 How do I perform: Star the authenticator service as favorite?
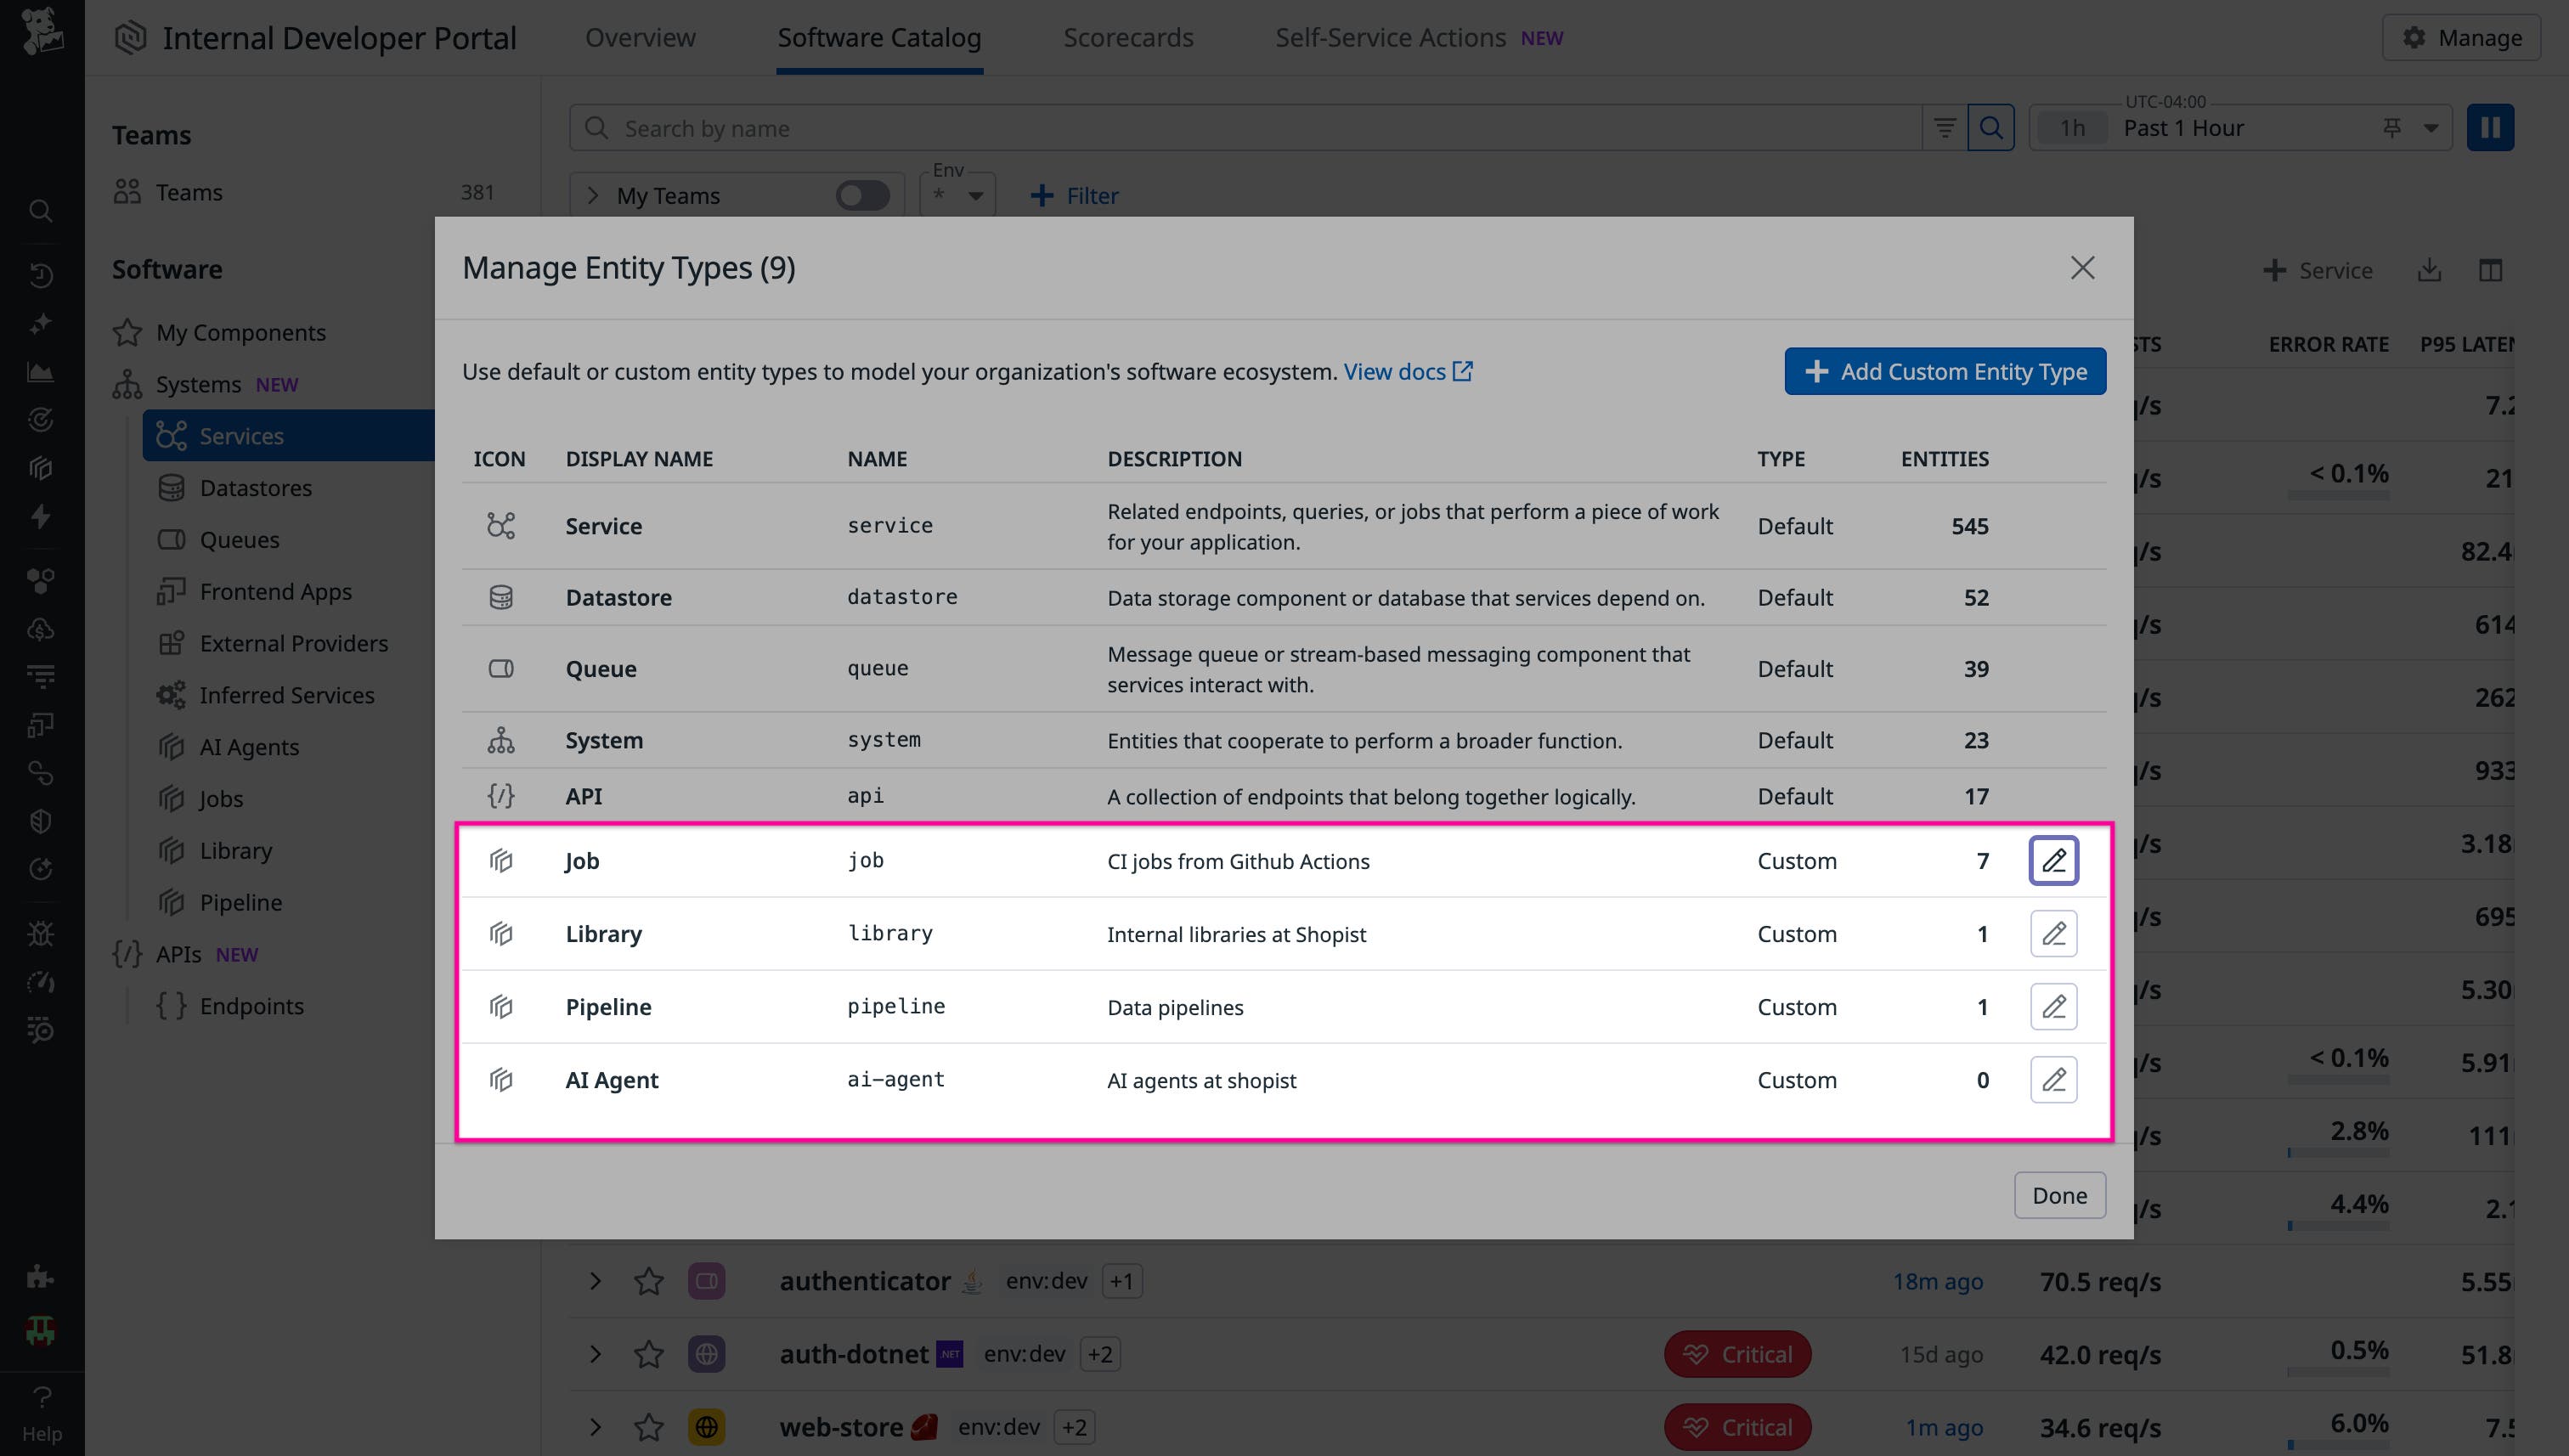click(648, 1281)
